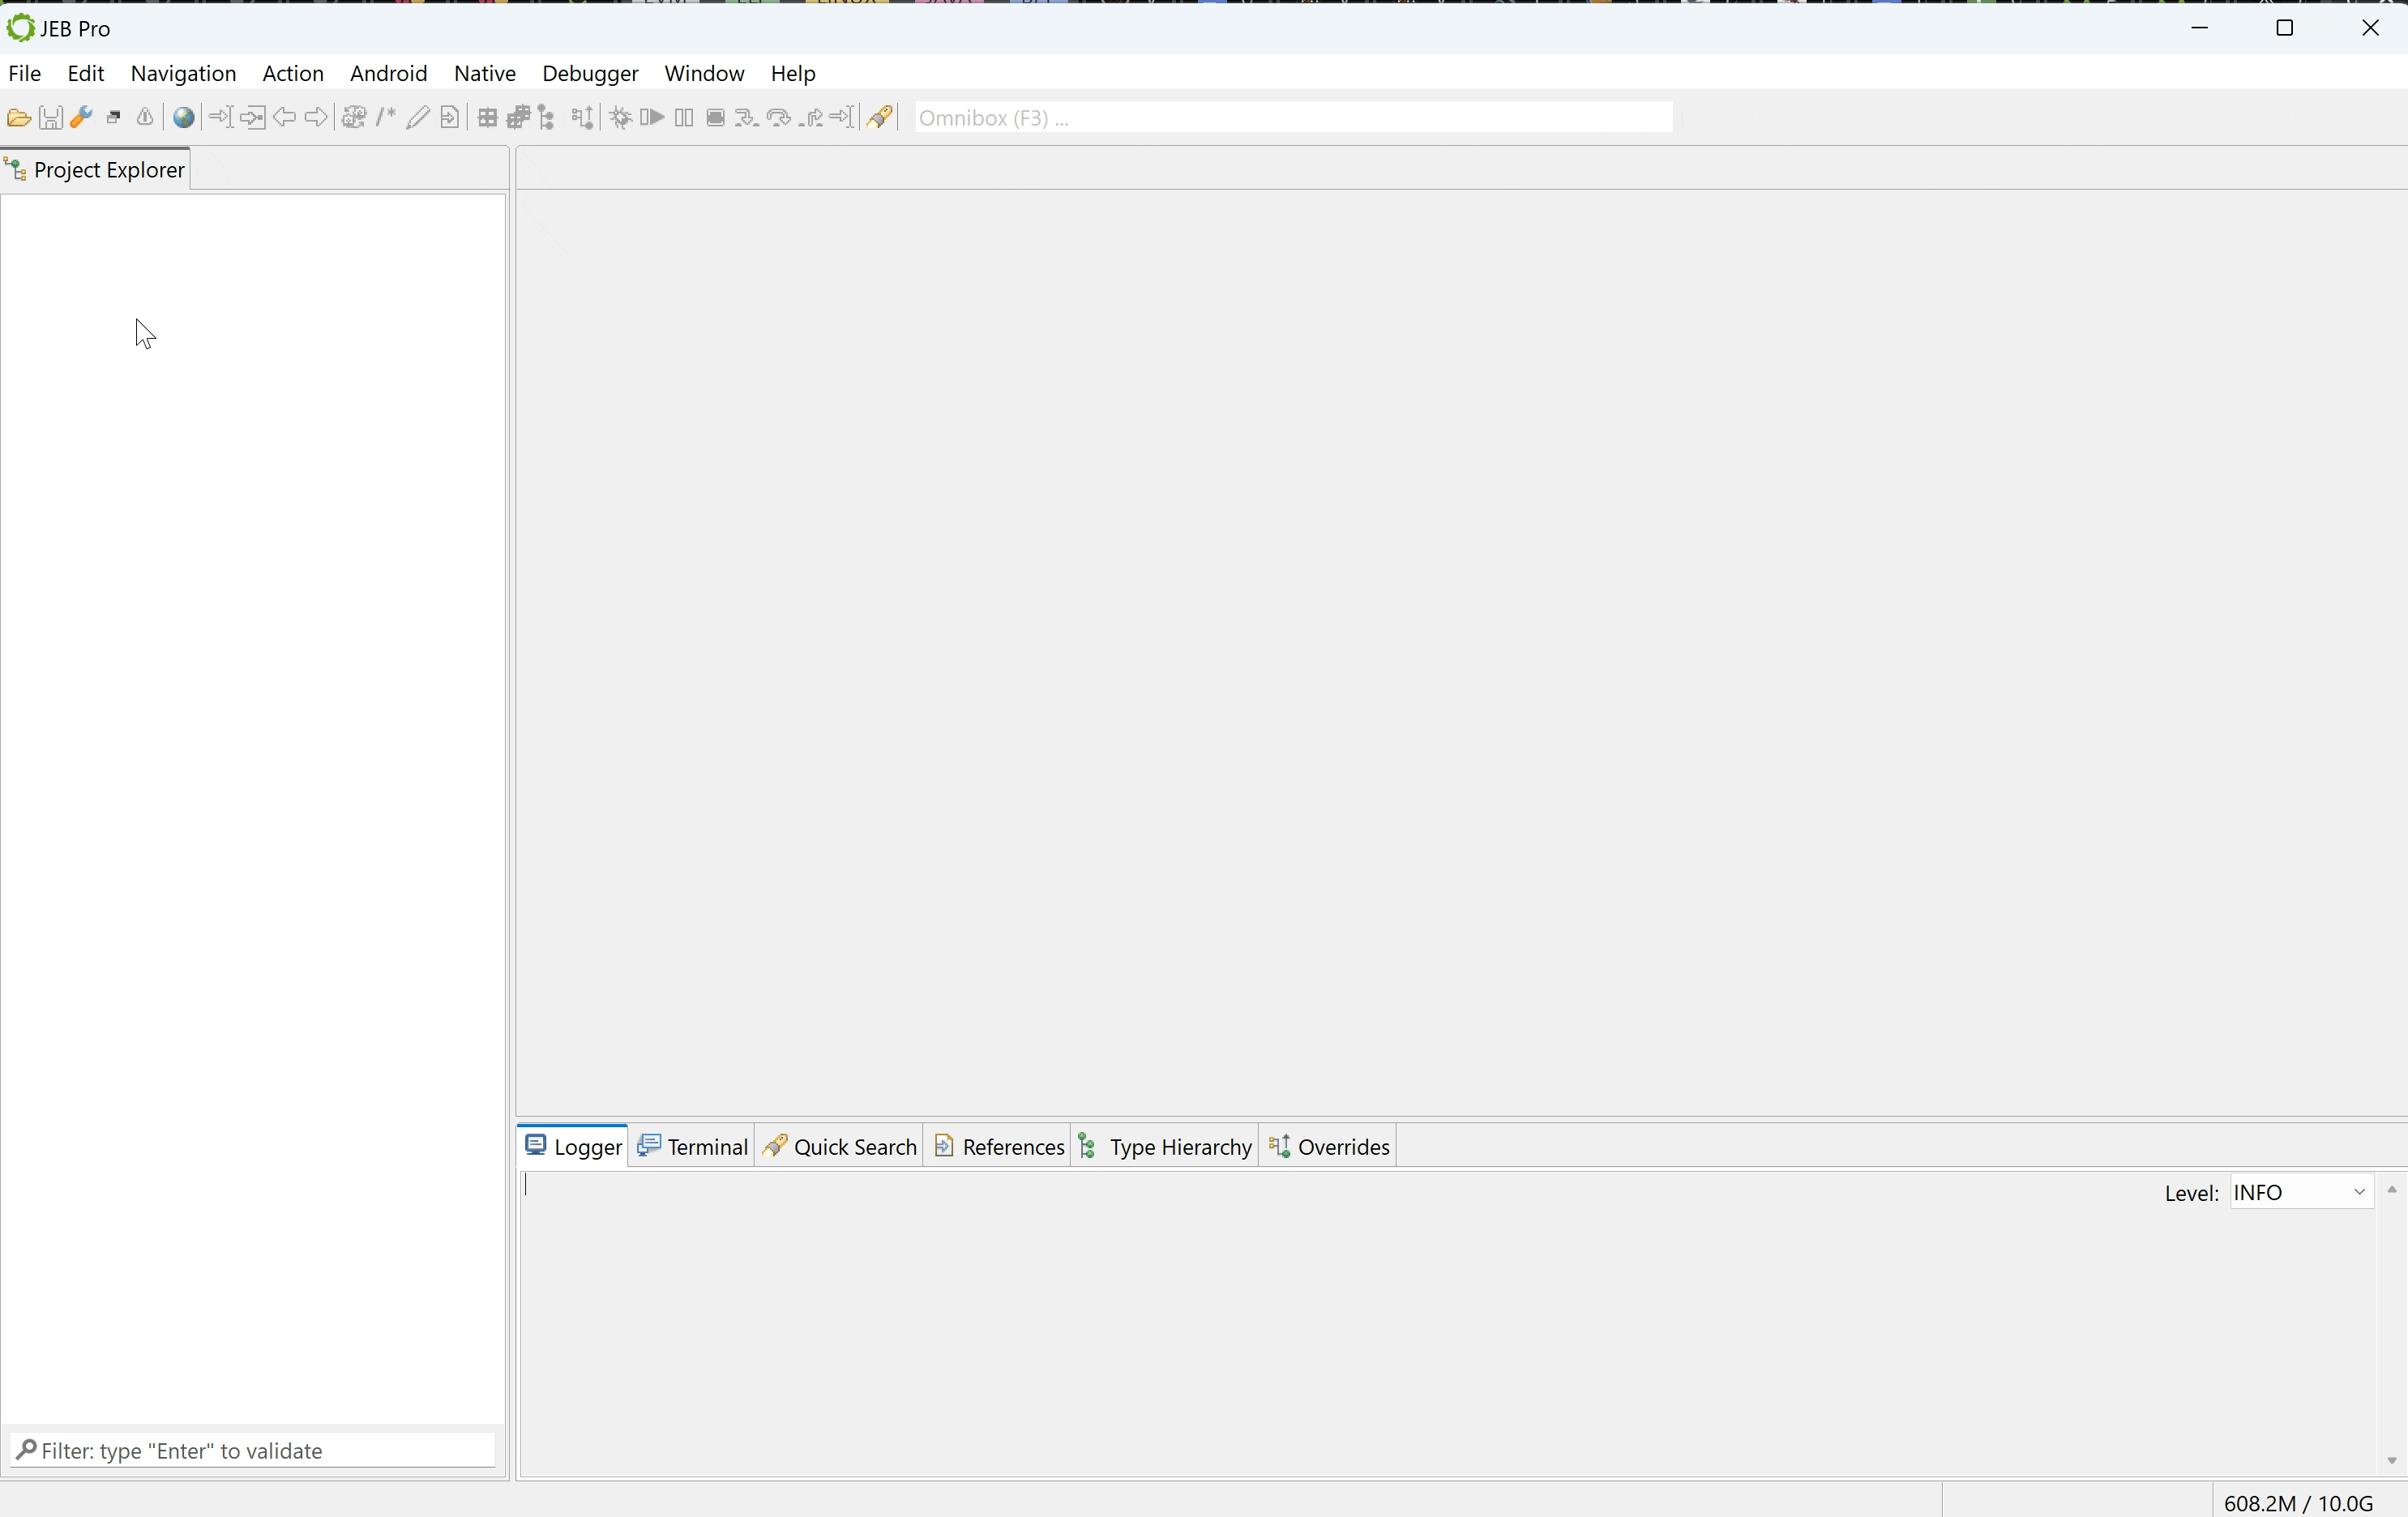This screenshot has height=1517, width=2408.
Task: Click the logger scrollbar up arrow
Action: tap(2392, 1190)
